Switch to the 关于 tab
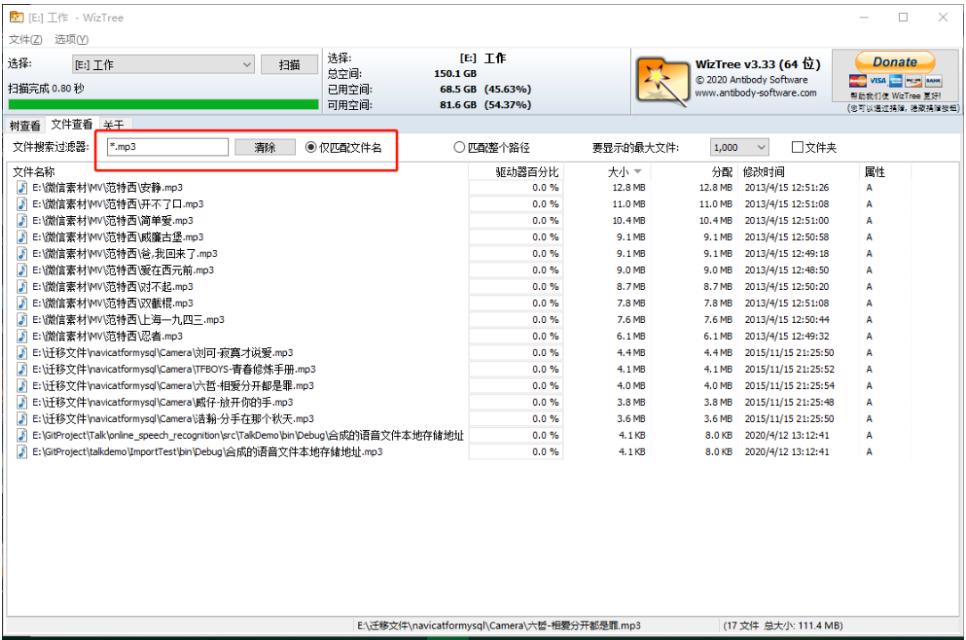966x640 pixels. [x=113, y=126]
